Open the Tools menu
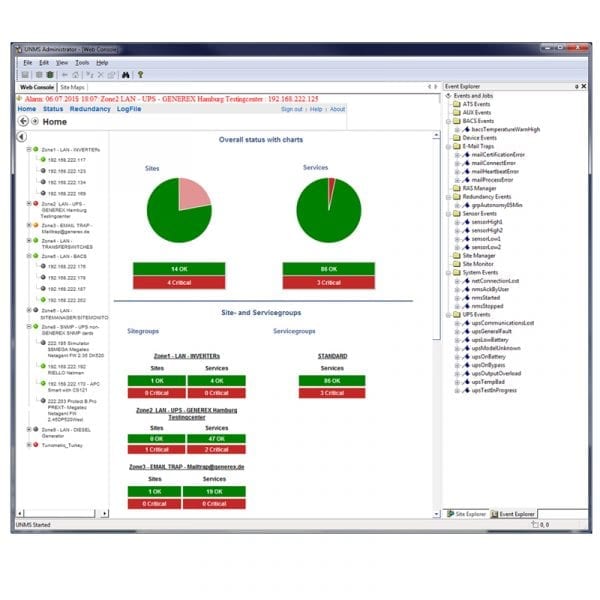The width and height of the screenshot is (600, 600). pos(82,62)
